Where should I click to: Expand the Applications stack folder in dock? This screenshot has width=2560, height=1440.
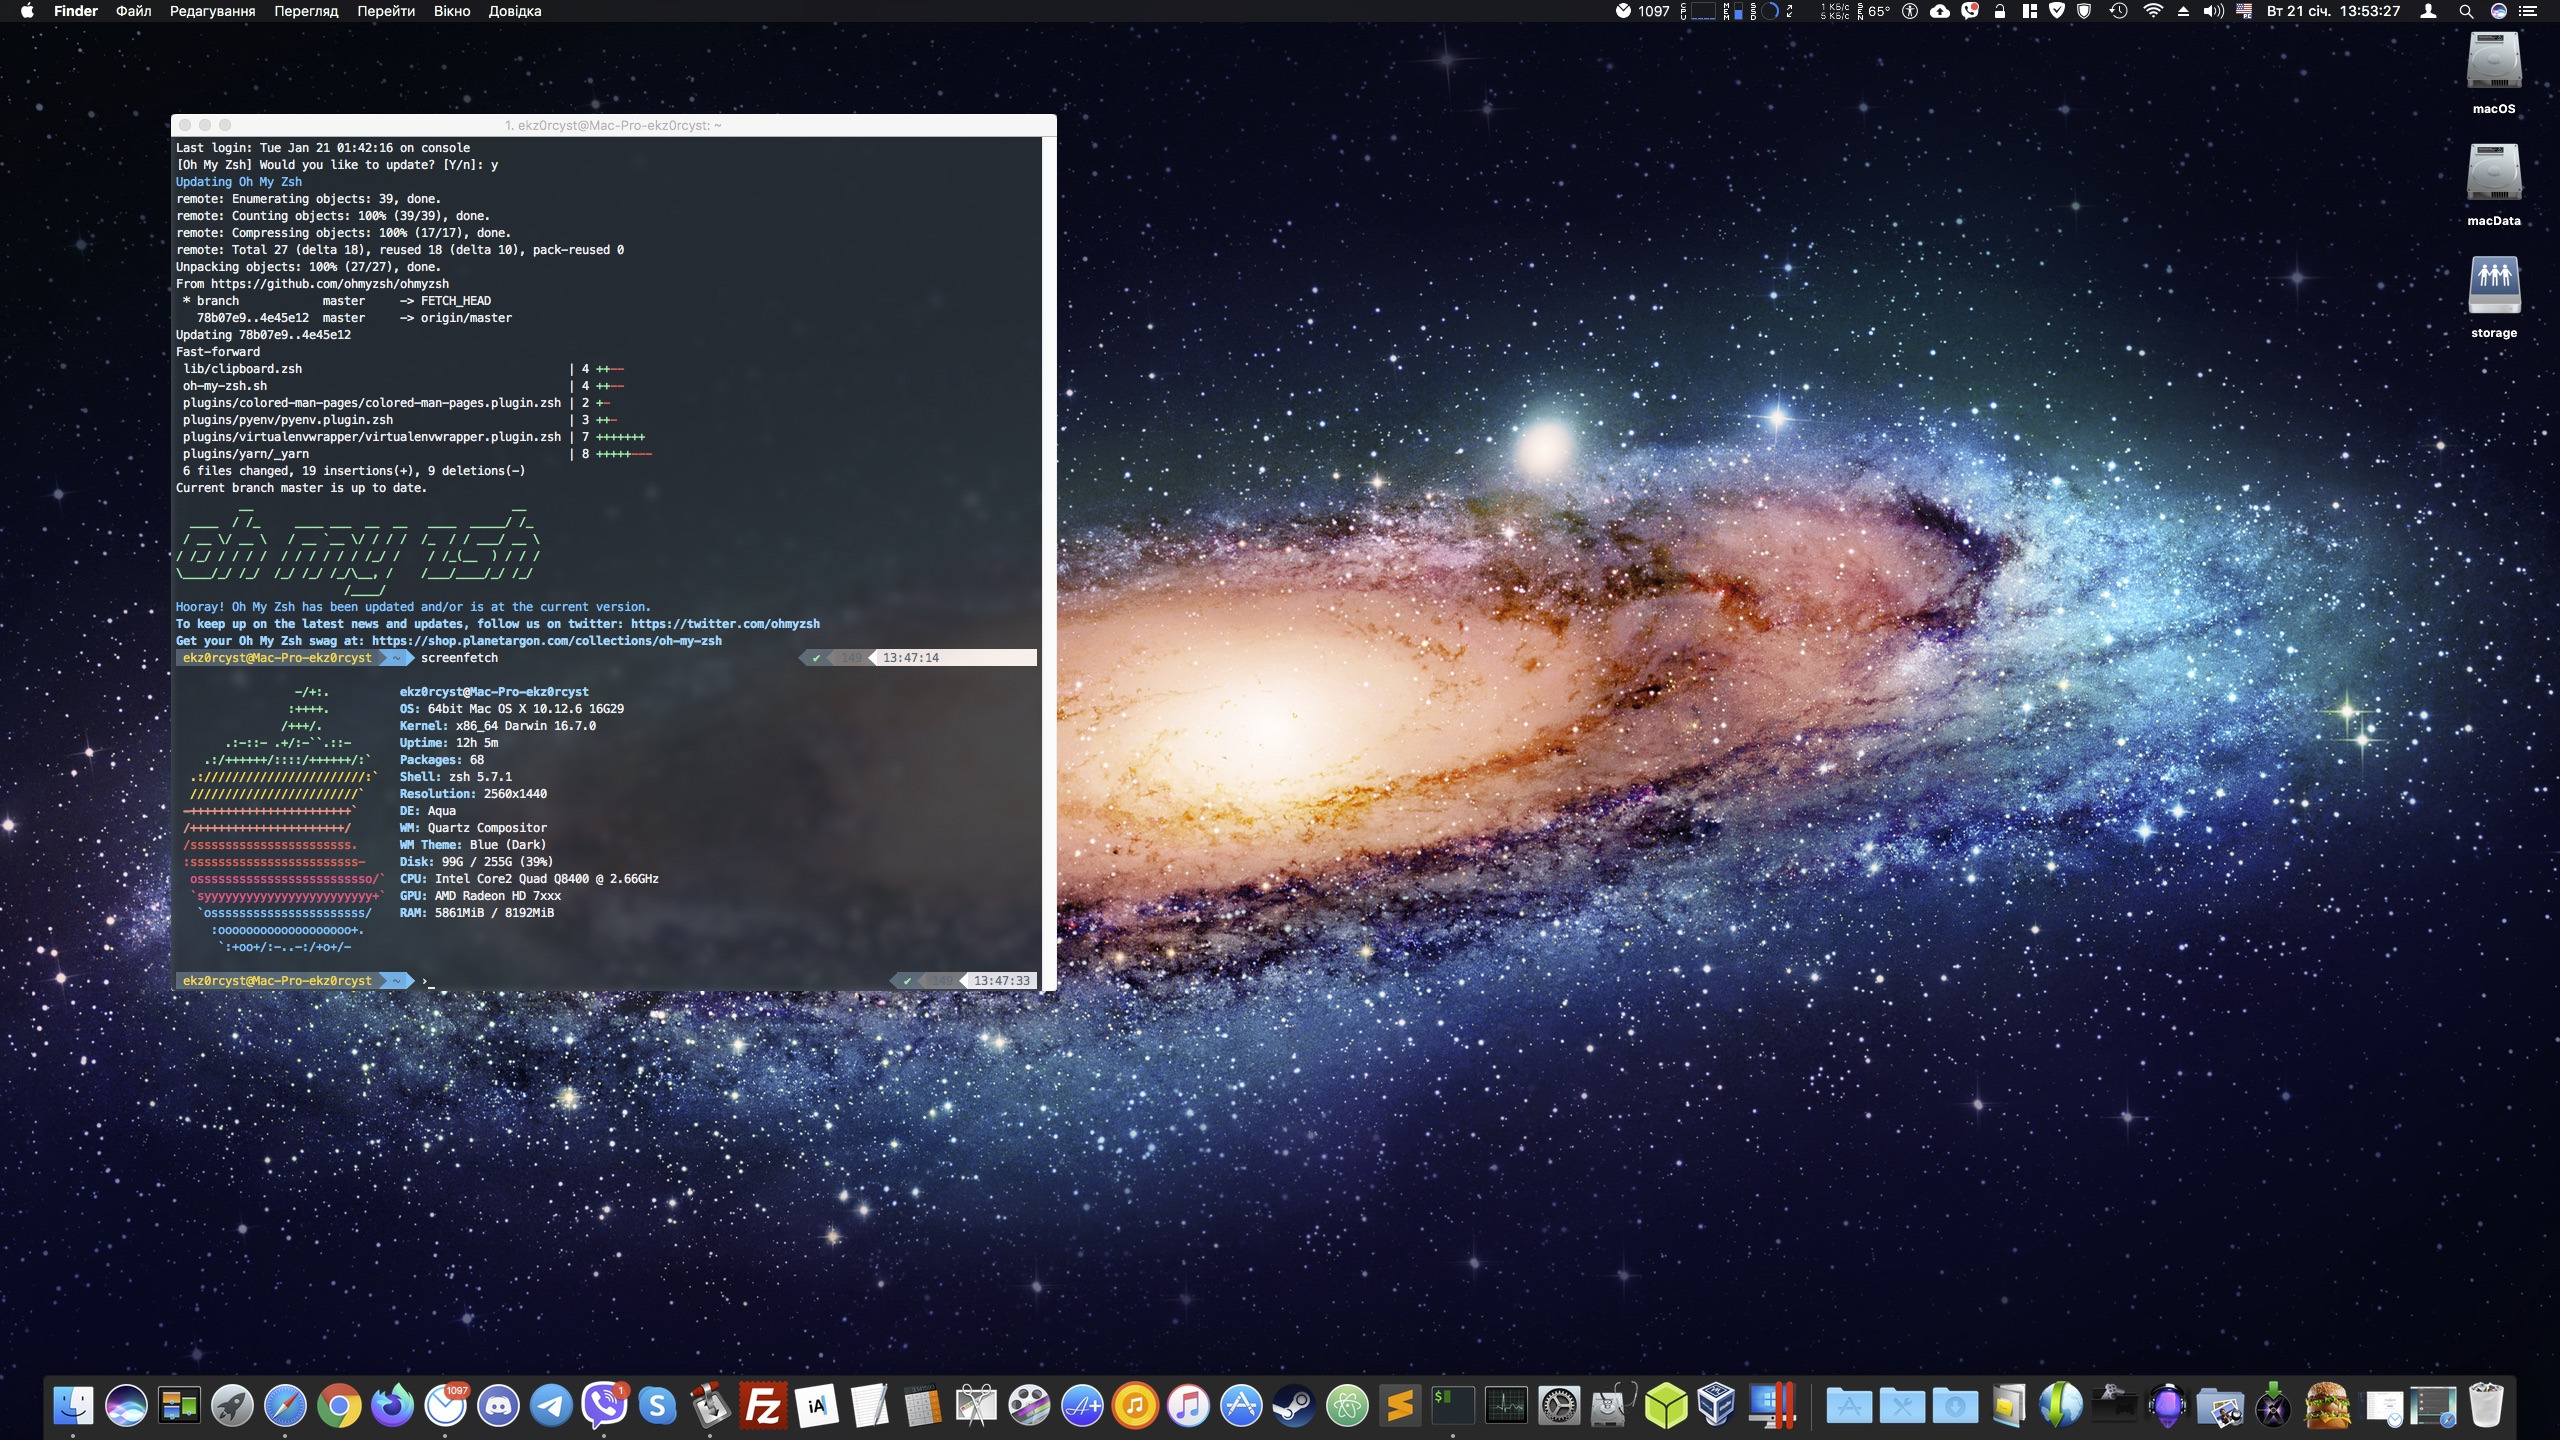coord(1849,1406)
